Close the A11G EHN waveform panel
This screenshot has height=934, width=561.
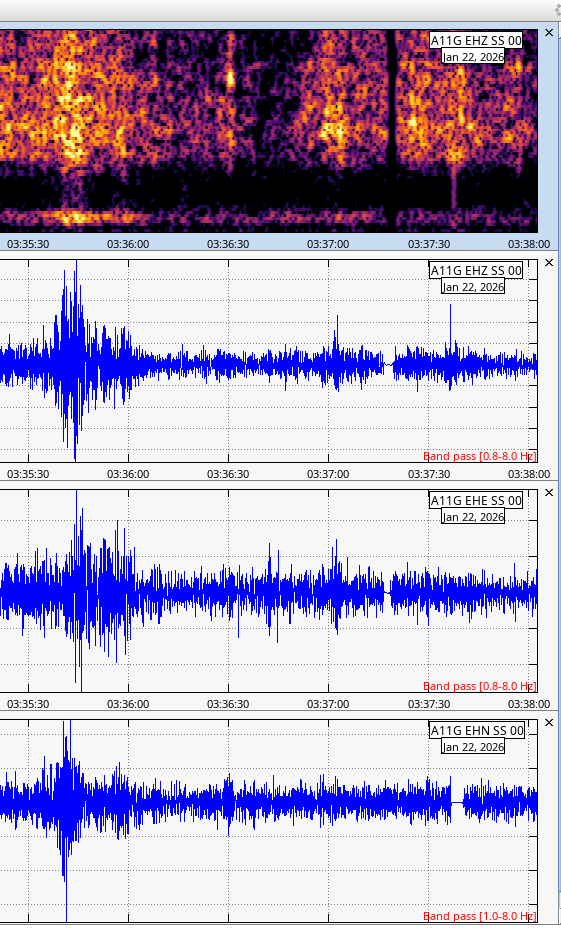[x=549, y=723]
